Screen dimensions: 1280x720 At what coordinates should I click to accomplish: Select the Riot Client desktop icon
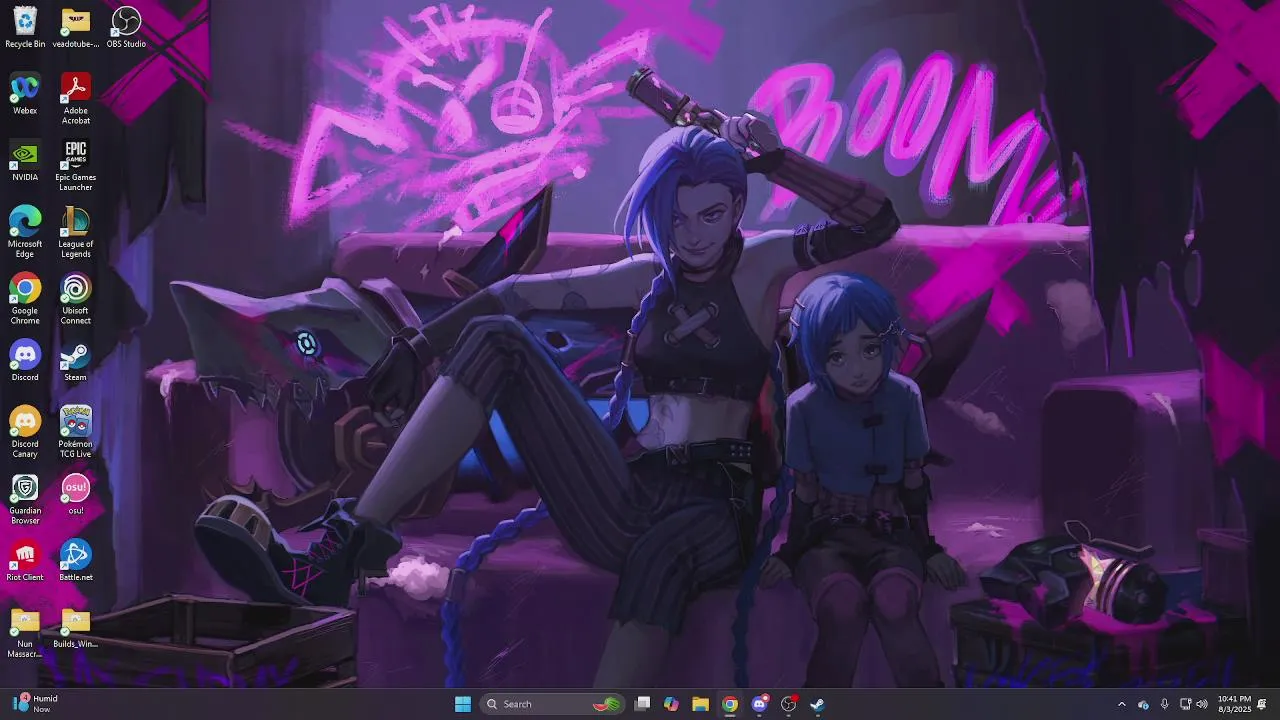25,561
